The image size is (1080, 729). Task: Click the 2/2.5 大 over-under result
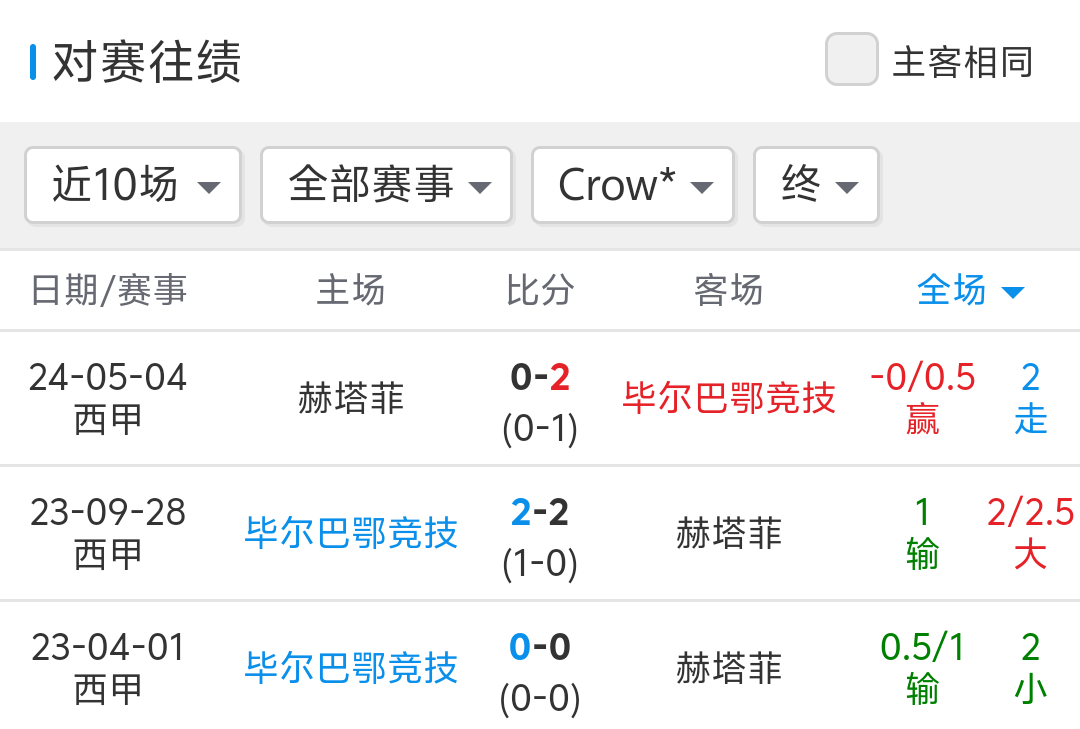click(x=1030, y=533)
